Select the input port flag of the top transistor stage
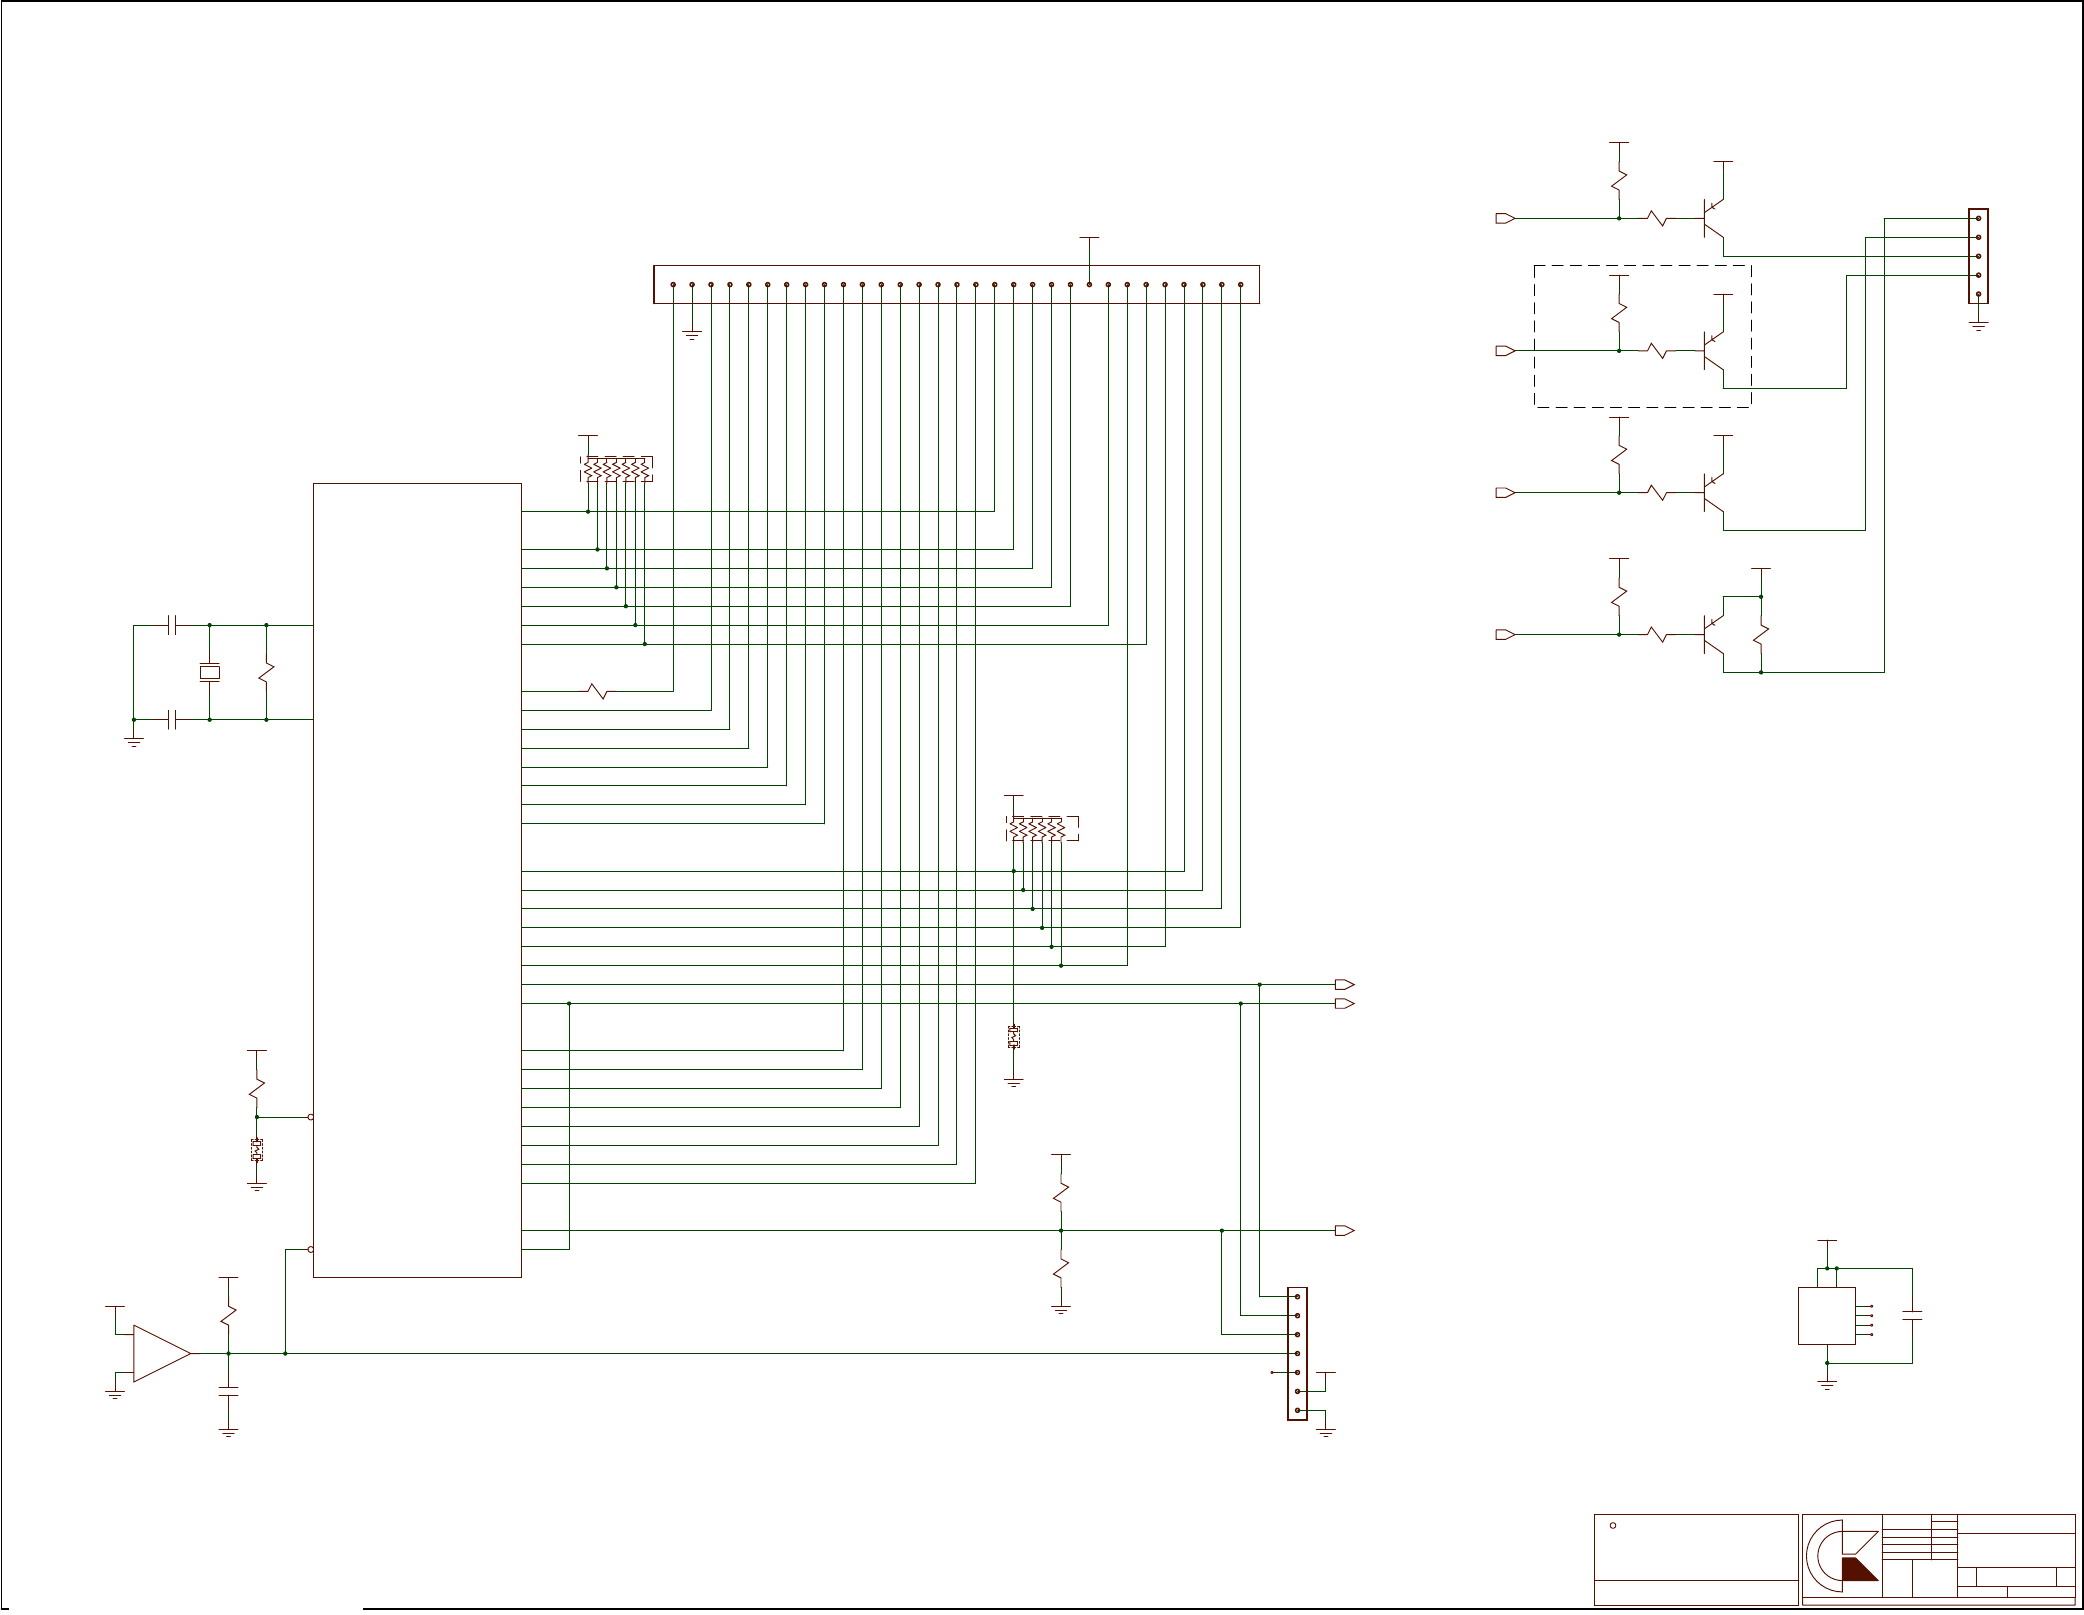Screen dimensions: 2084x1615 pyautogui.click(x=1504, y=218)
